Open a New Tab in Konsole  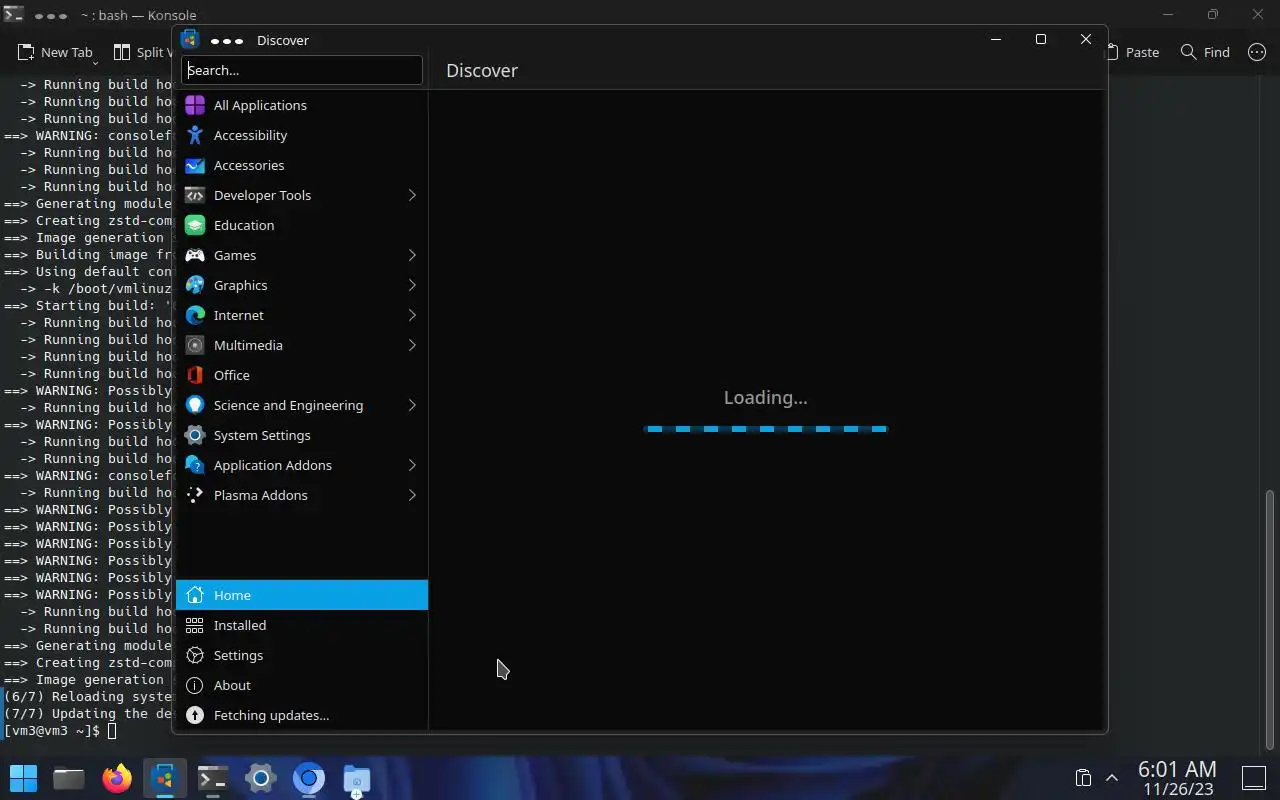(55, 52)
